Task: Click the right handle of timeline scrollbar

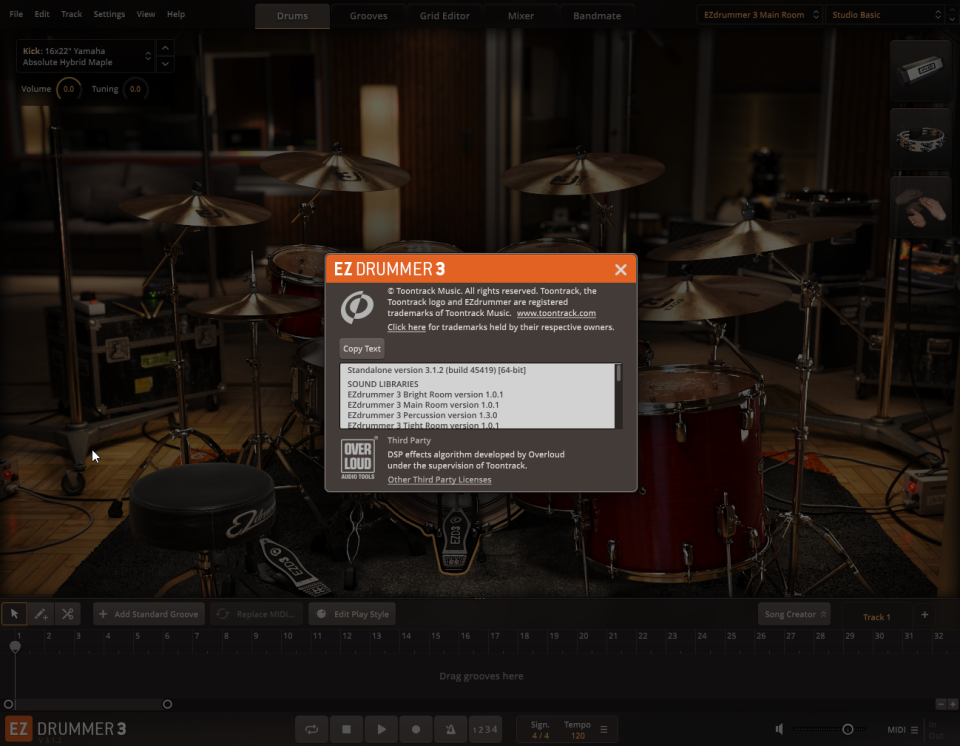Action: (167, 704)
